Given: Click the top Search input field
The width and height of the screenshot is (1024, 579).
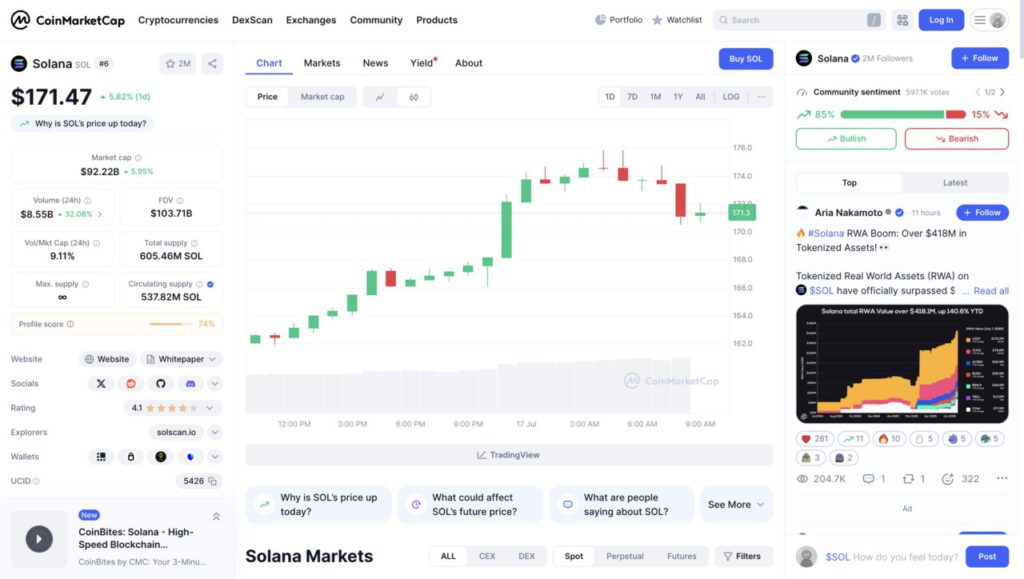Looking at the screenshot, I should point(796,20).
